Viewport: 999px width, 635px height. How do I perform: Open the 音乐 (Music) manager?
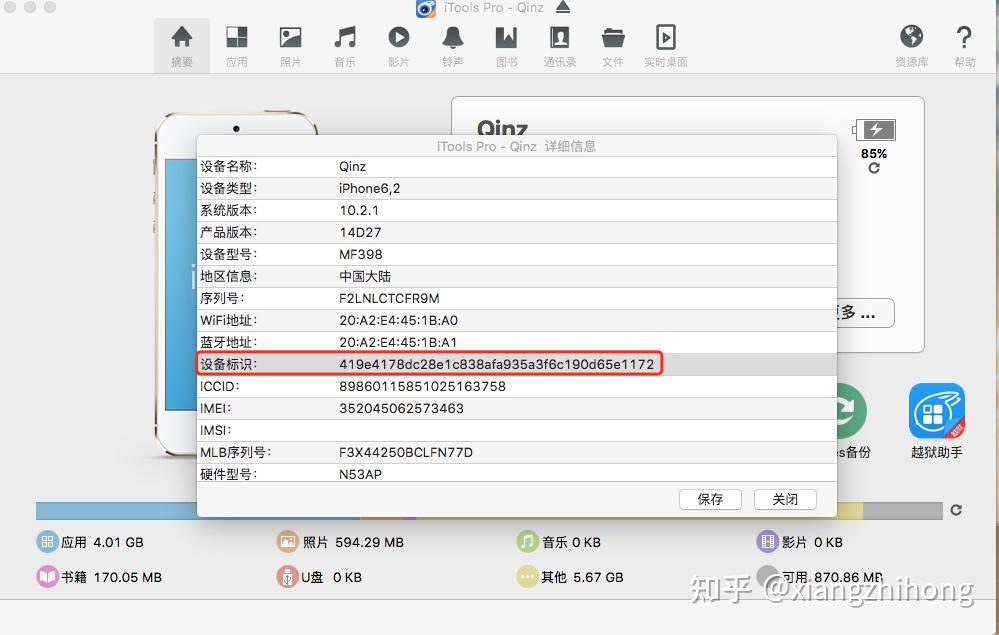pos(345,45)
